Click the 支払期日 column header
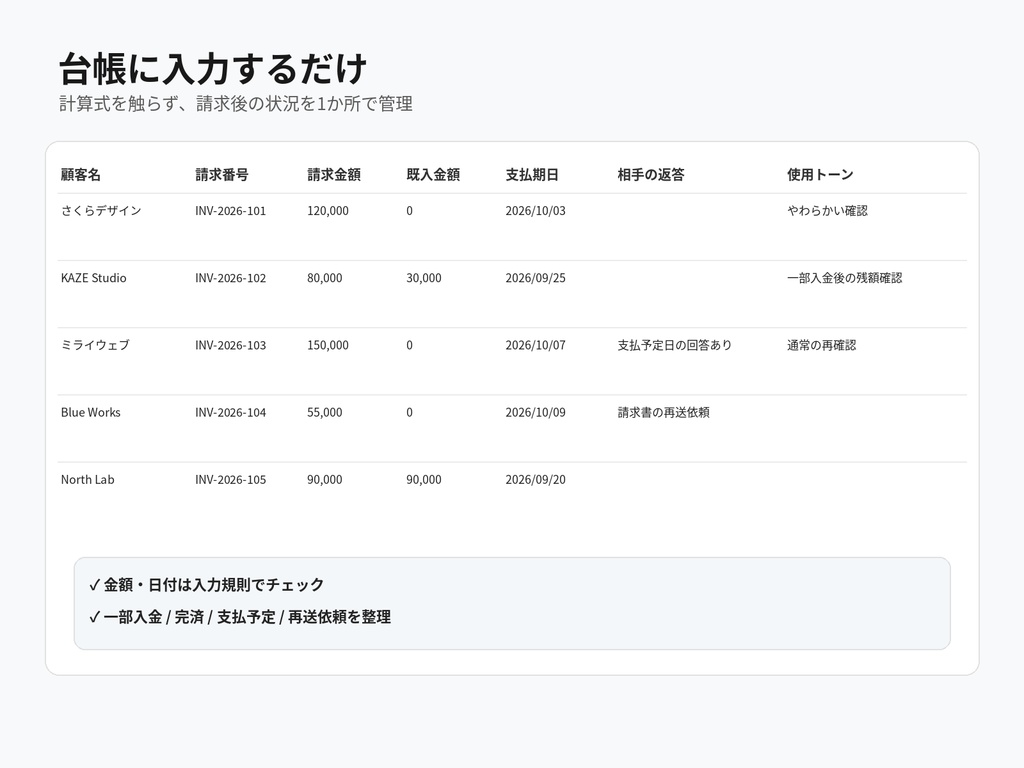Screen dimensions: 1024x768 coord(532,174)
